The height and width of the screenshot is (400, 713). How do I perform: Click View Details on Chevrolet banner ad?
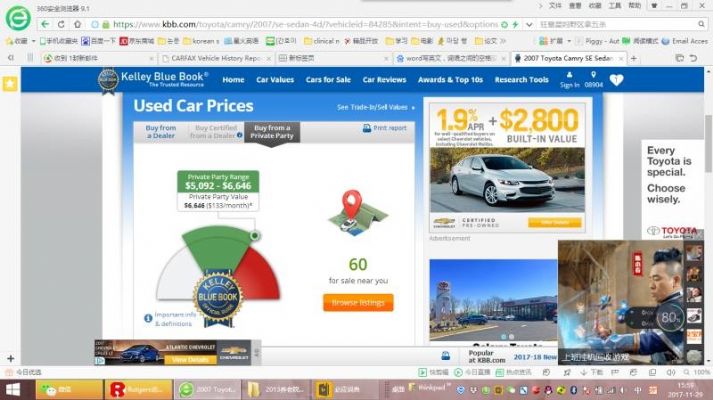(190, 359)
